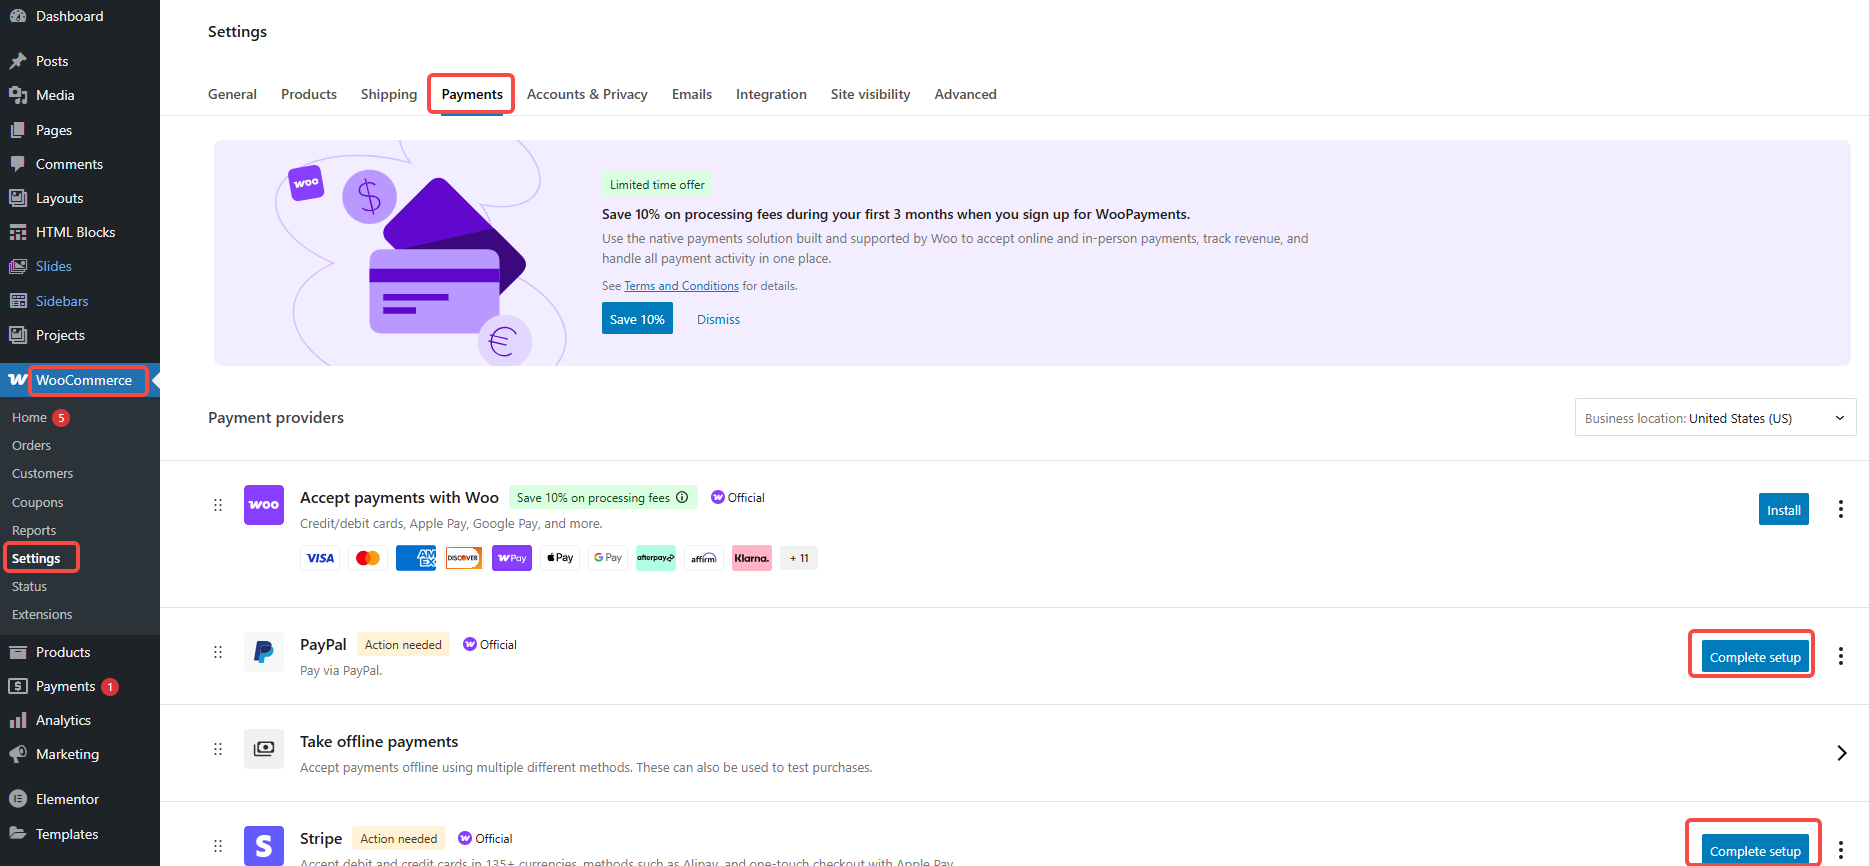The image size is (1869, 866).
Task: Open the Dashboard sidebar icon
Action: coord(18,16)
